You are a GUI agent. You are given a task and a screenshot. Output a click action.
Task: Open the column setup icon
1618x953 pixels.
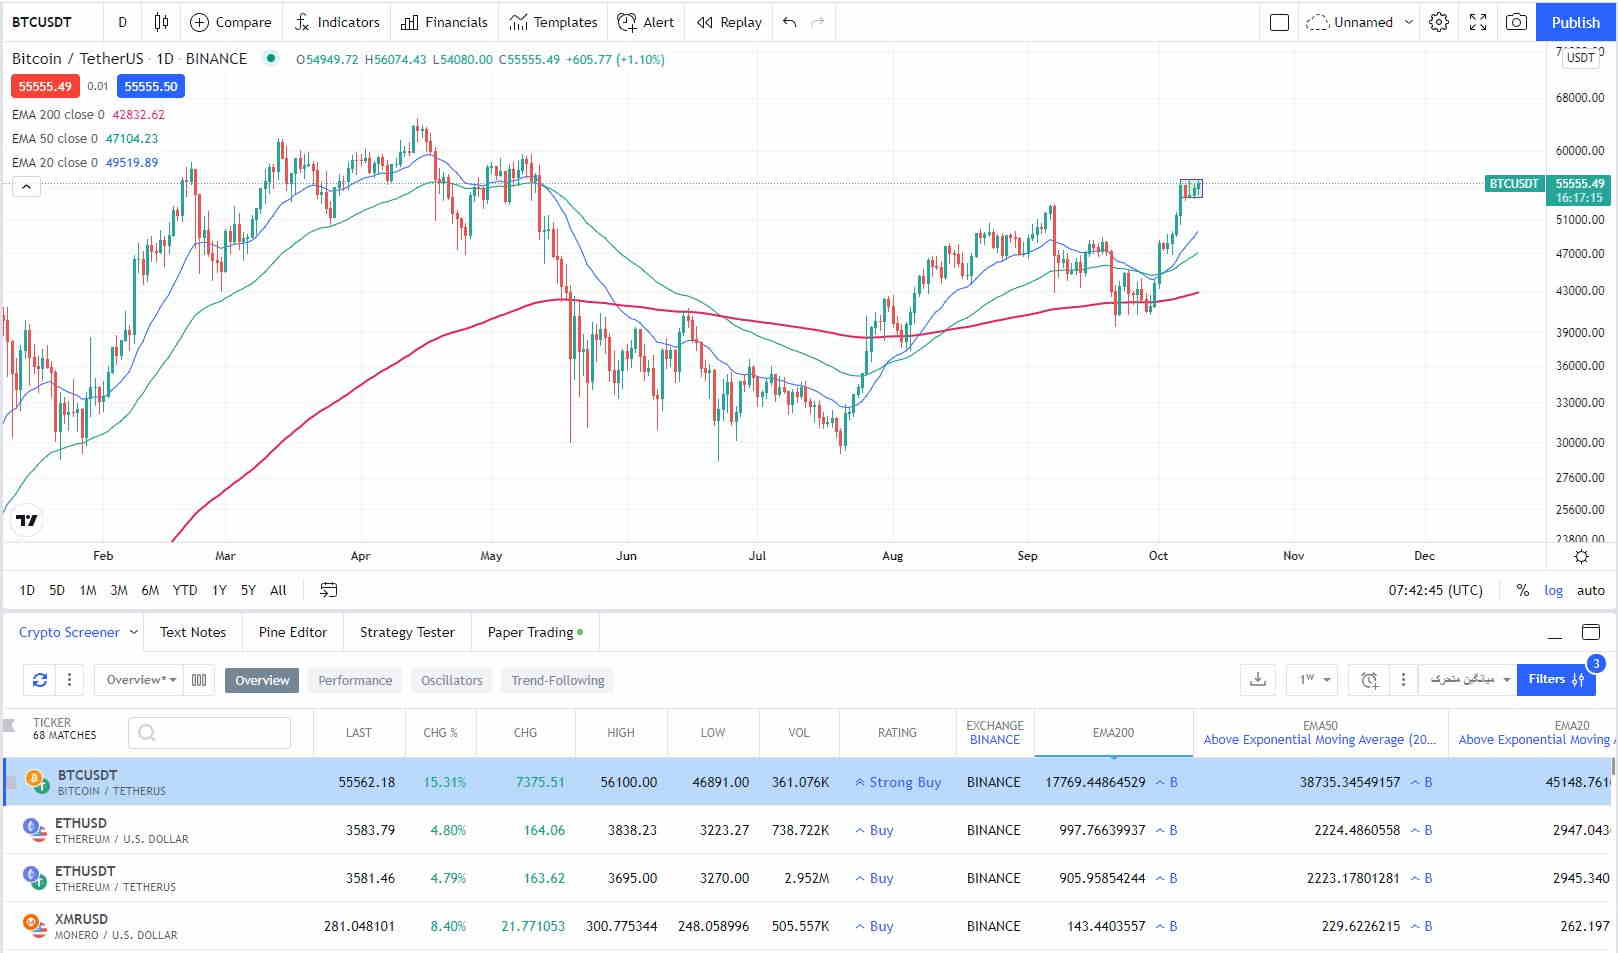pyautogui.click(x=199, y=680)
